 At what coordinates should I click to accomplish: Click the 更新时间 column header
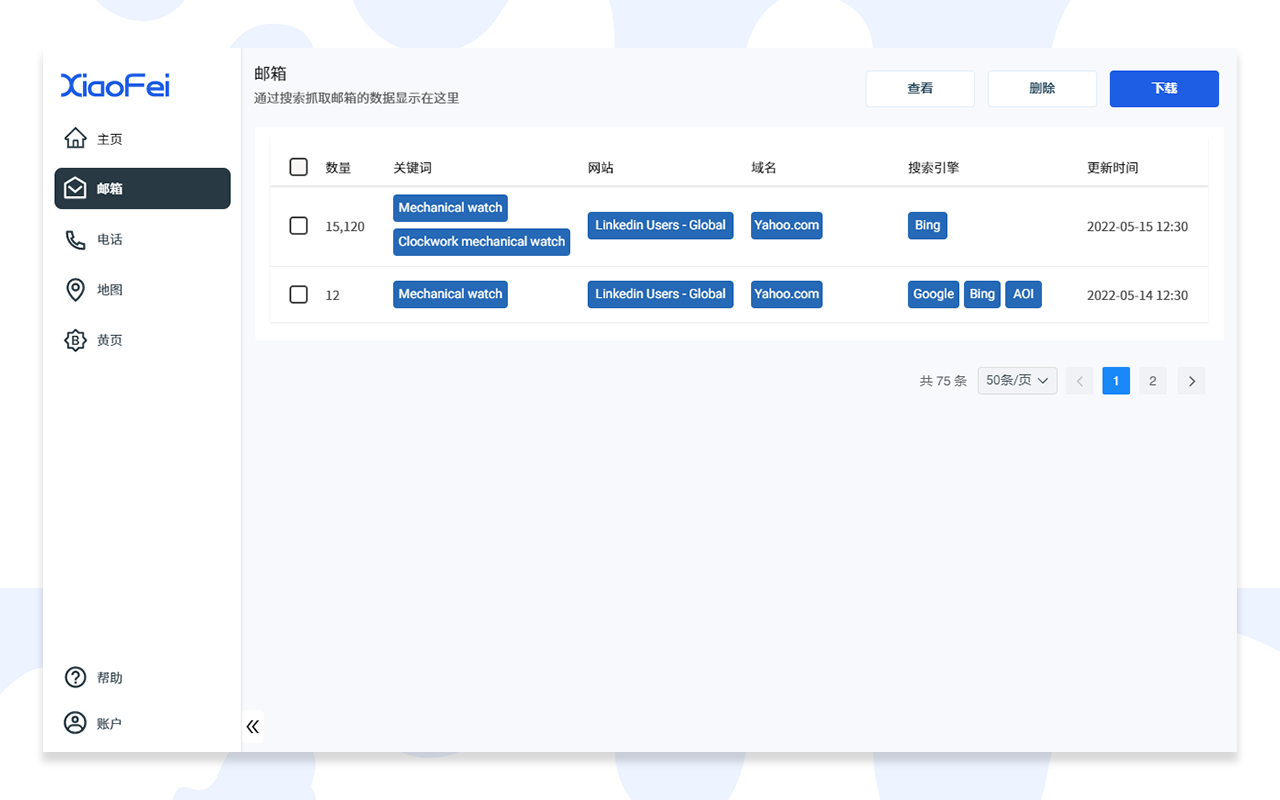pos(1112,168)
